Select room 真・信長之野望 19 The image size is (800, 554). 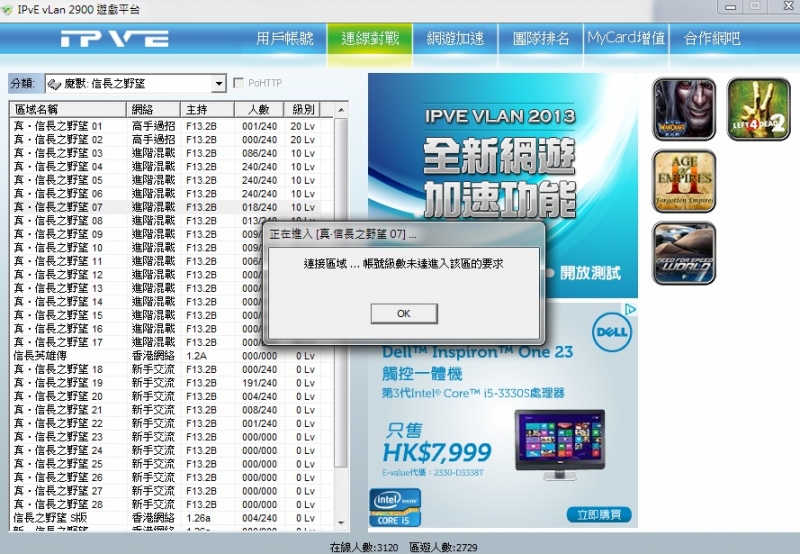171,383
